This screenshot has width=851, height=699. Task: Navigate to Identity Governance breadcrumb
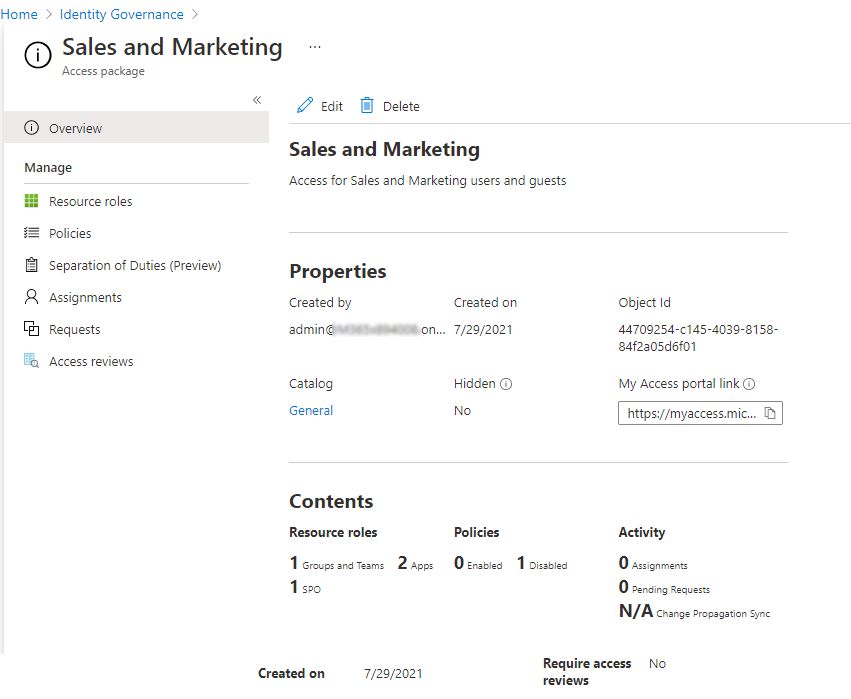point(121,14)
